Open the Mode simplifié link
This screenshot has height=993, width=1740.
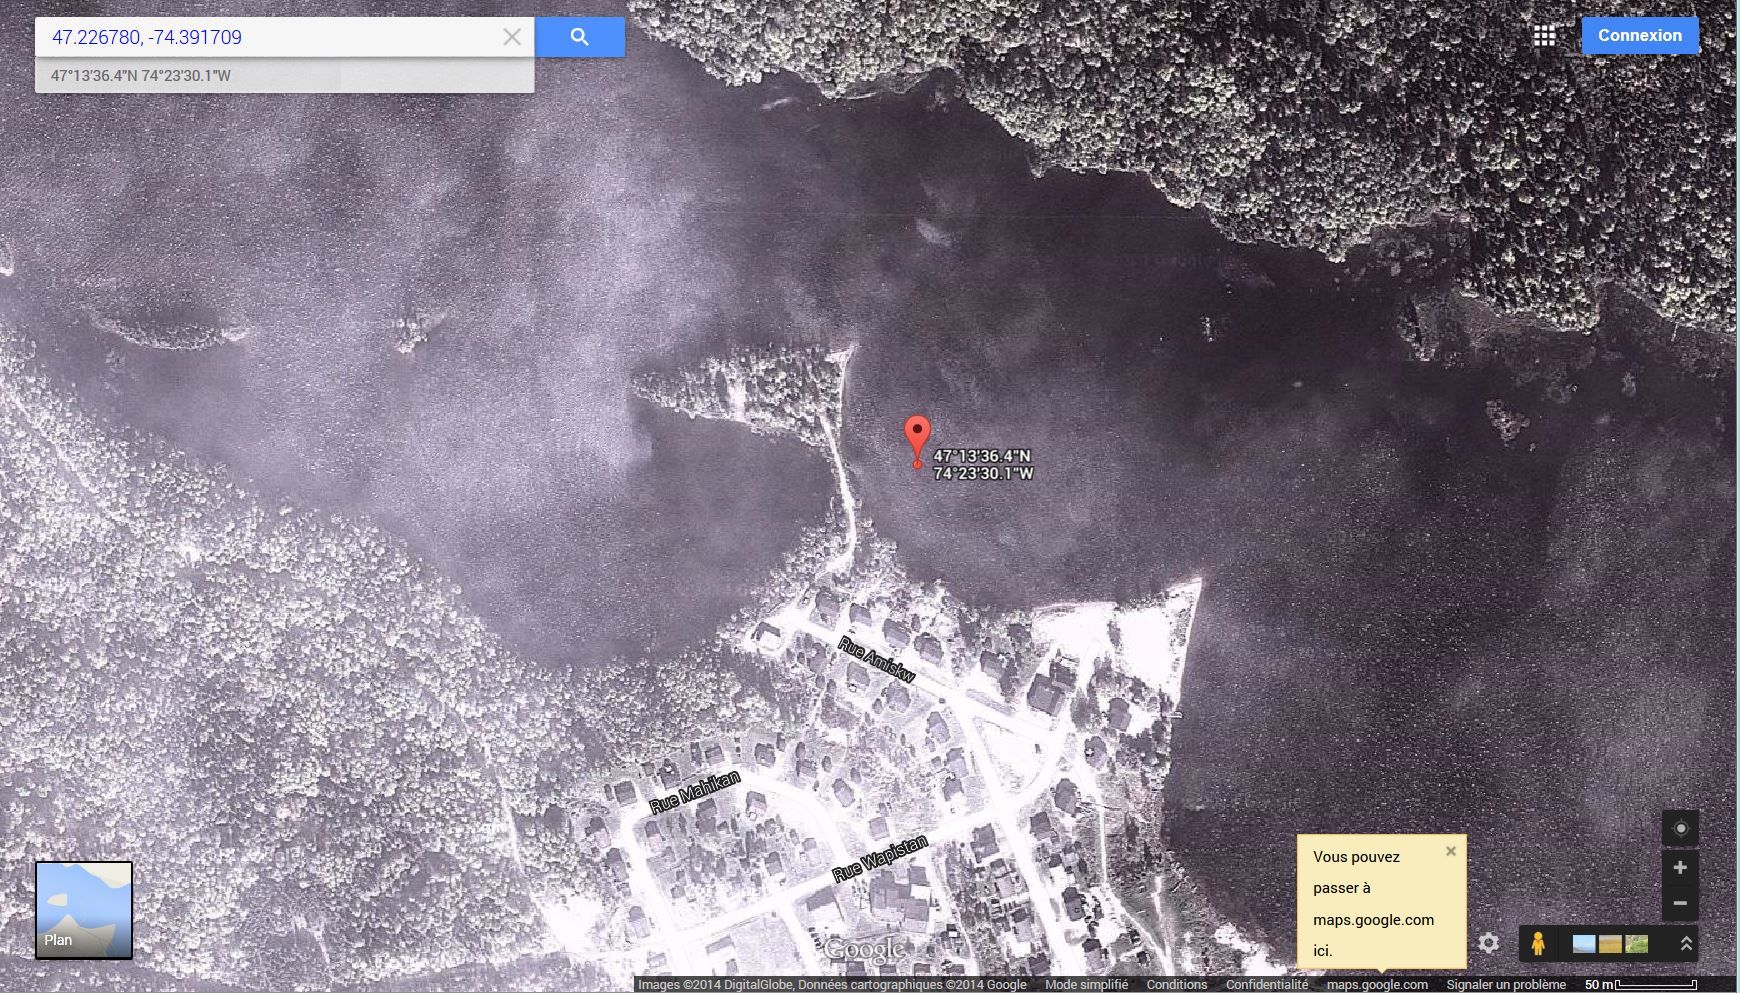[1086, 985]
